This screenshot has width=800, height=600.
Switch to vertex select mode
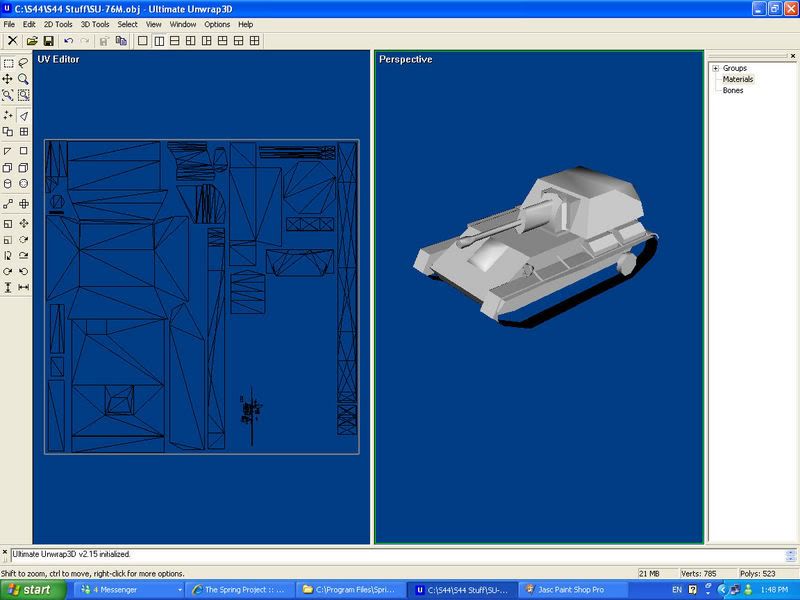point(8,116)
